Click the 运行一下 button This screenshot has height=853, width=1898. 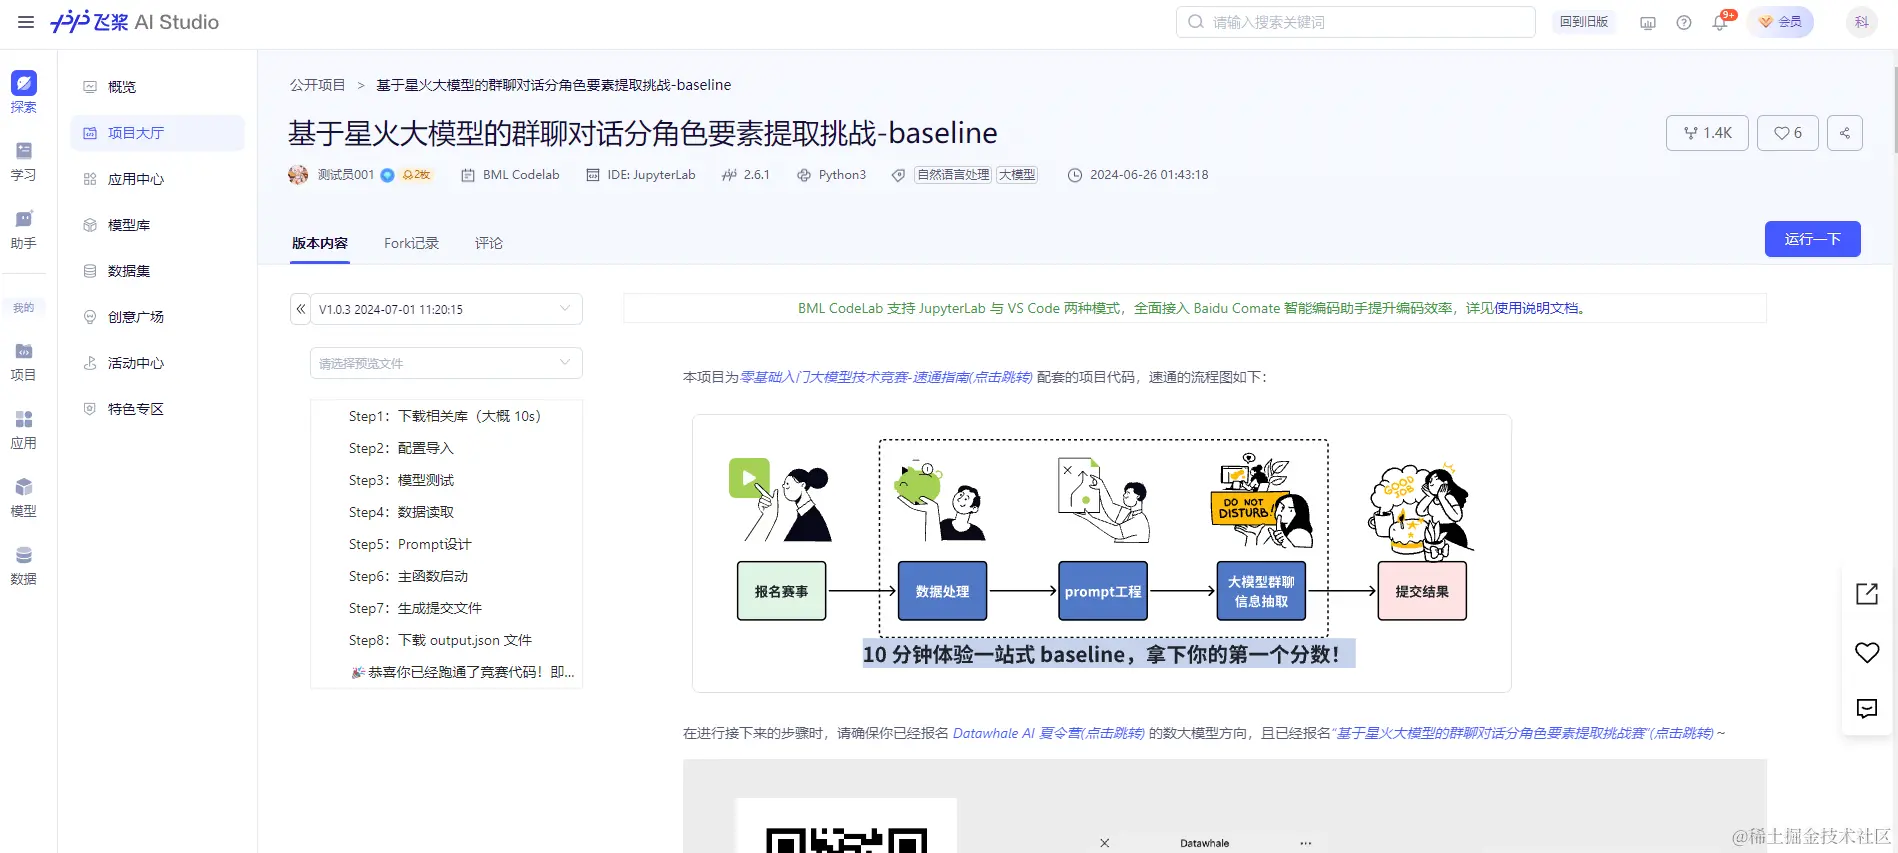click(x=1812, y=239)
